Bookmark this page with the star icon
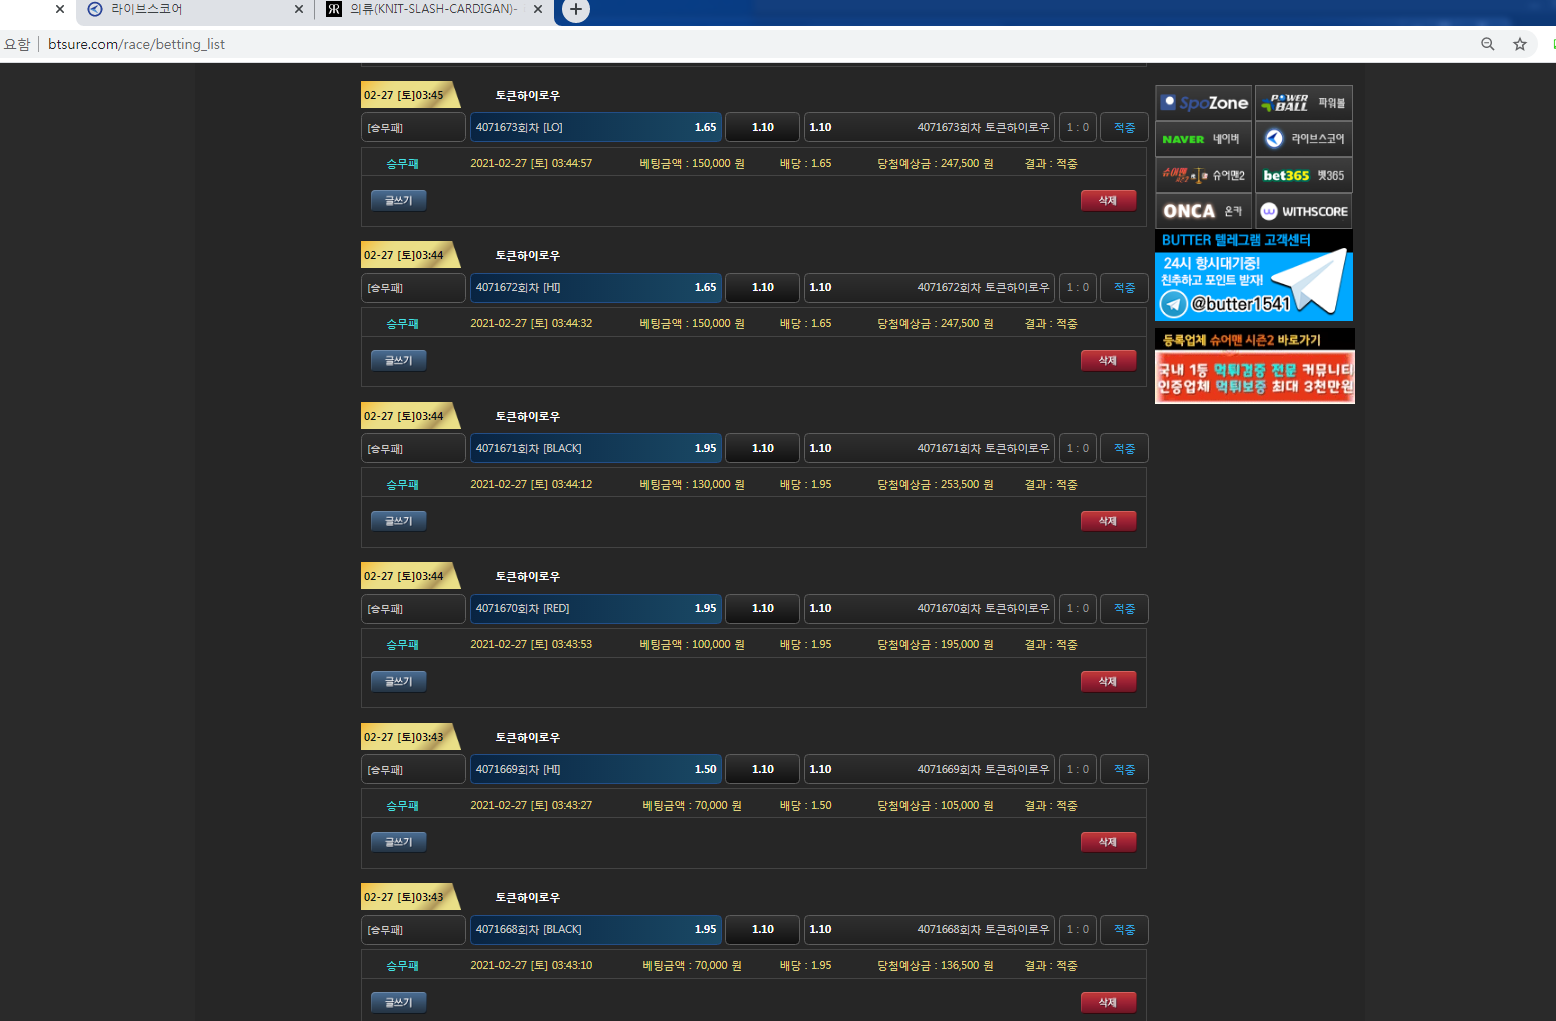 point(1519,44)
